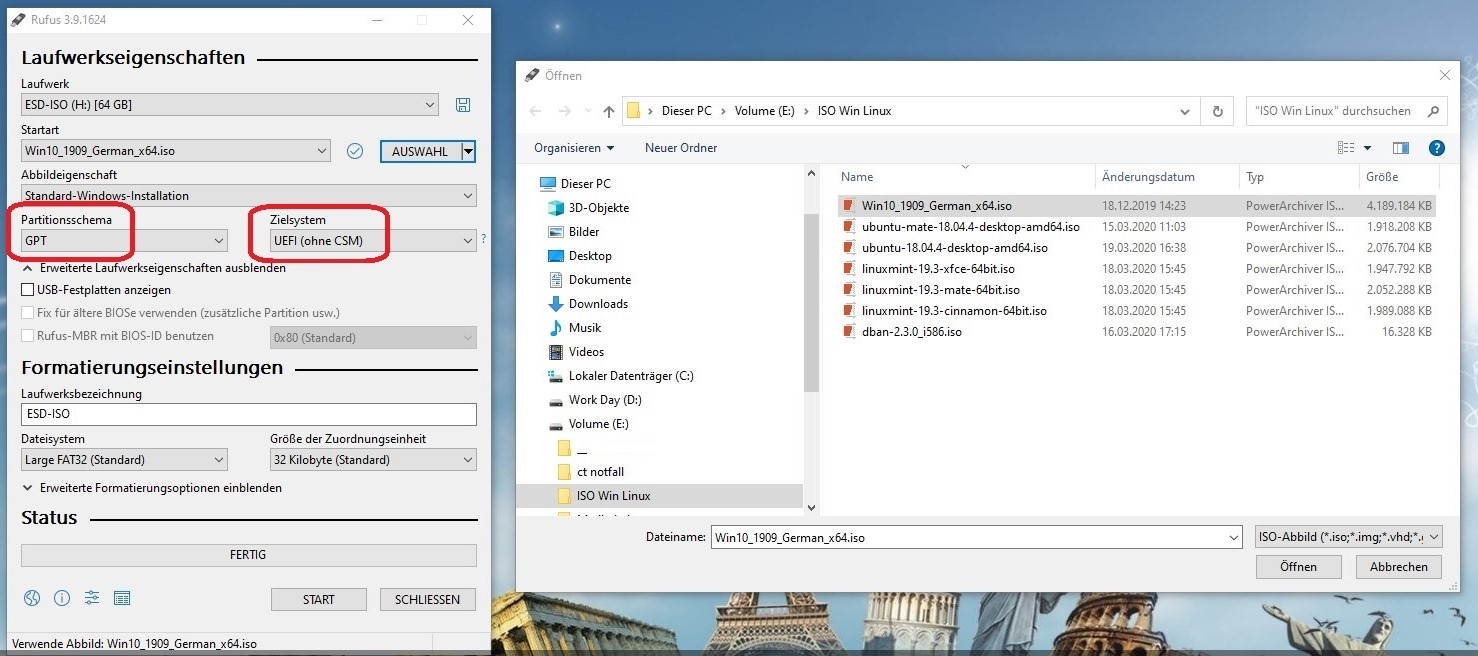The width and height of the screenshot is (1478, 656).
Task: Expand Erweiterte Formatierungsoptionen einblenden
Action: point(152,488)
